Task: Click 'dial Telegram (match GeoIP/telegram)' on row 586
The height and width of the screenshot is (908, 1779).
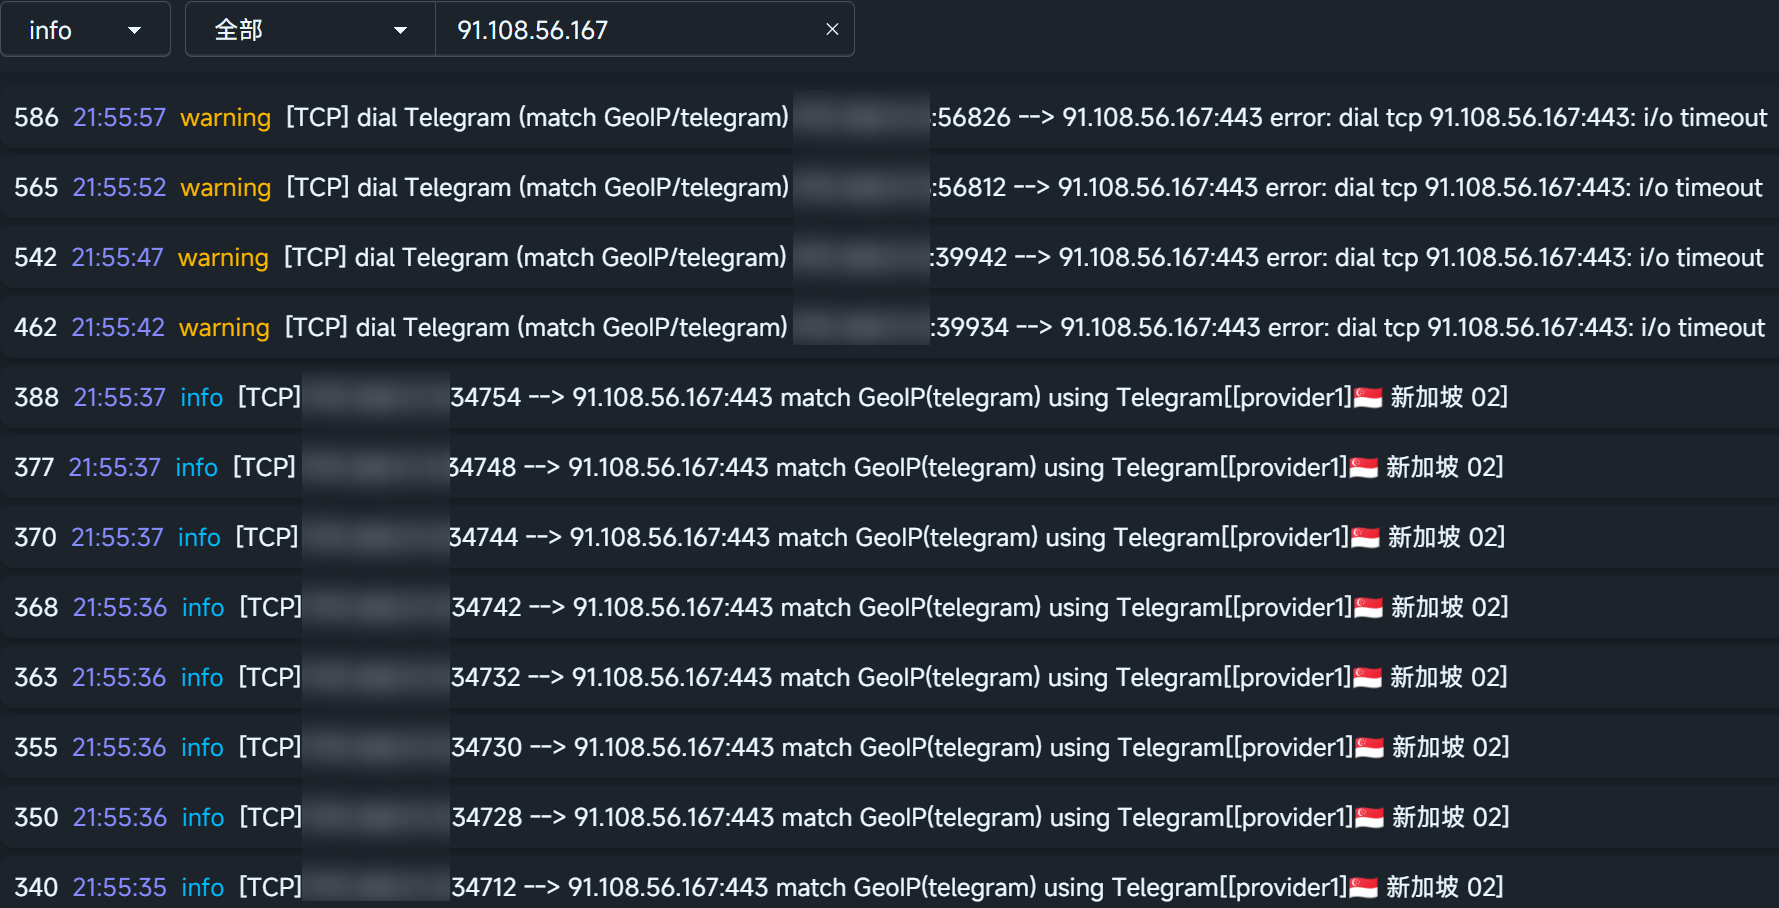Action: click(x=573, y=117)
